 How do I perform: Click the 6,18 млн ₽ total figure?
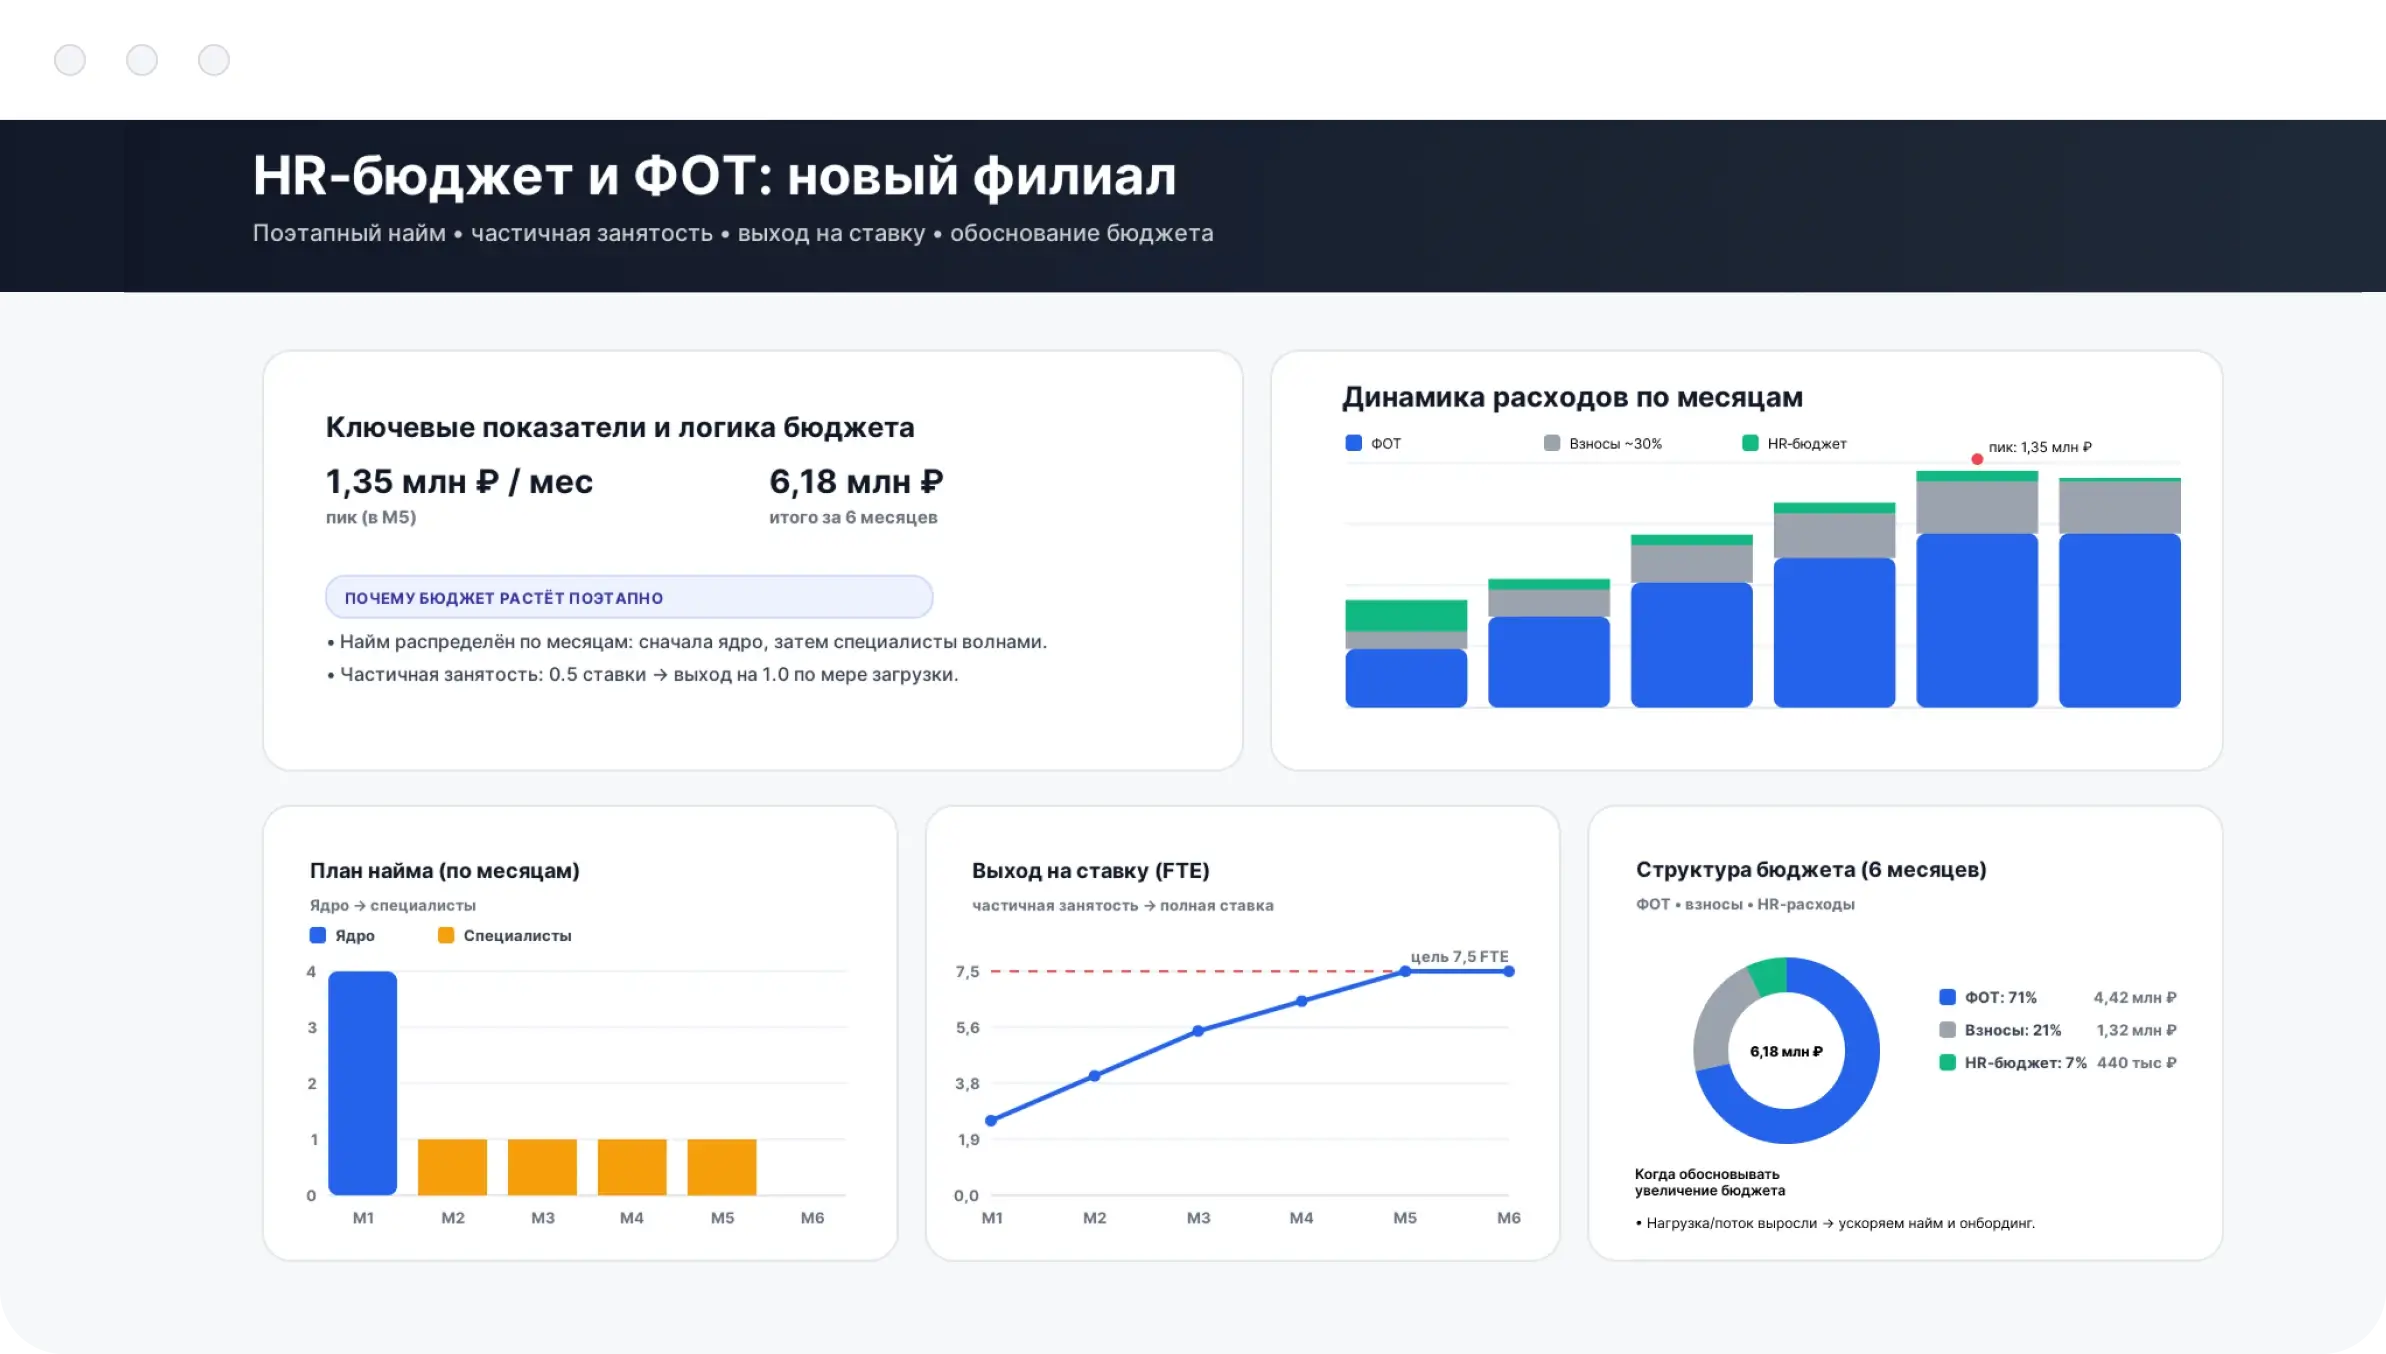tap(856, 482)
